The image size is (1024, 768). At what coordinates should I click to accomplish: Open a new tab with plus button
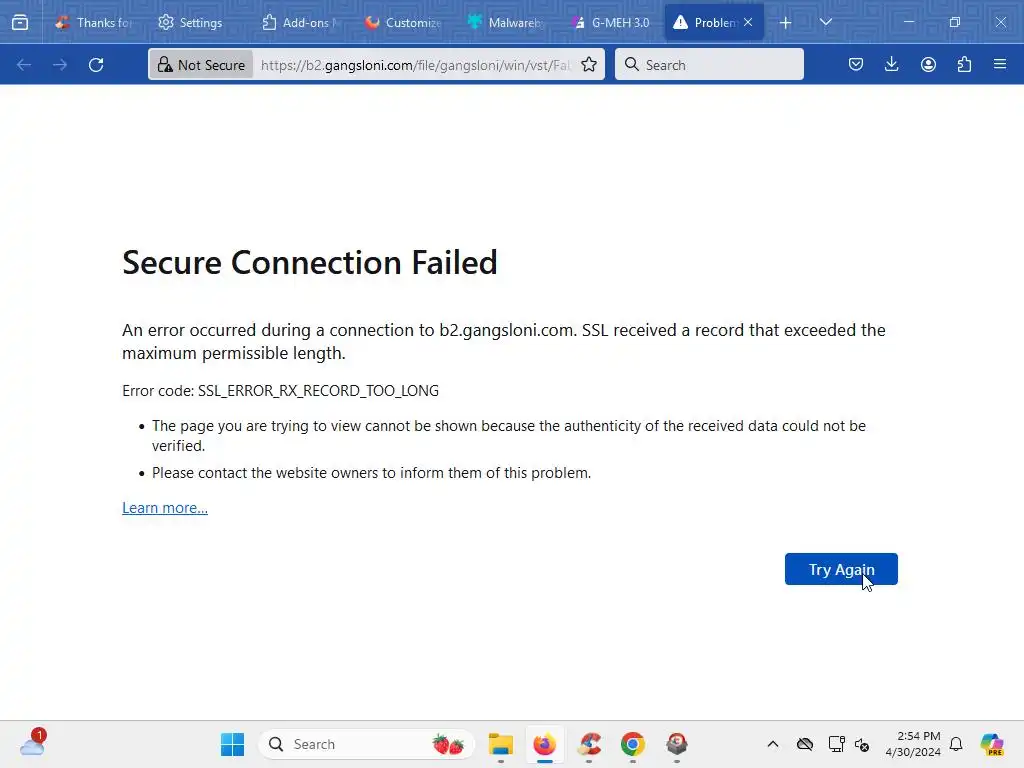tap(786, 22)
